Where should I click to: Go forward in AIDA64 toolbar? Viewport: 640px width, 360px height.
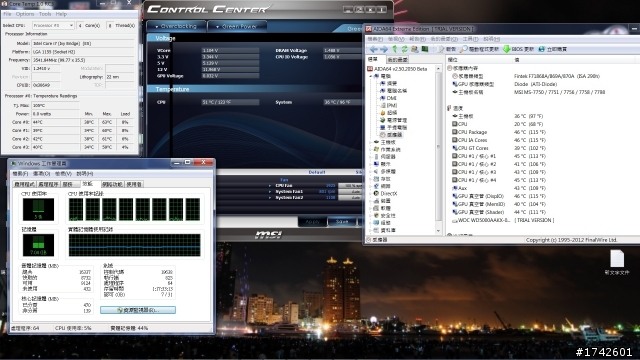coord(384,49)
